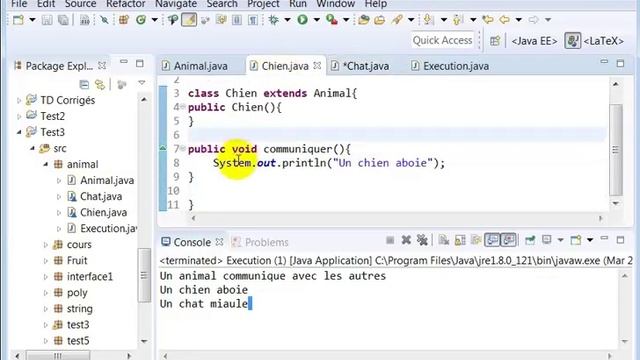Viewport: 640px width, 360px height.
Task: Click the Last Edit Location icon
Action: tap(487, 20)
